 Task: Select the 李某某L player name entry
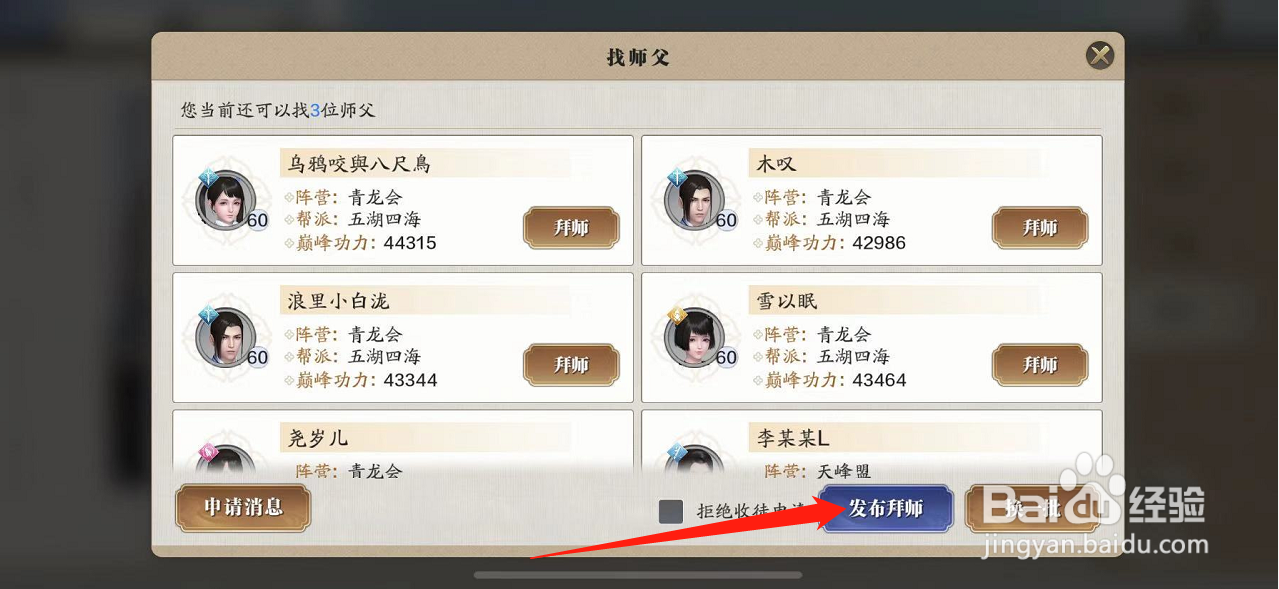793,438
